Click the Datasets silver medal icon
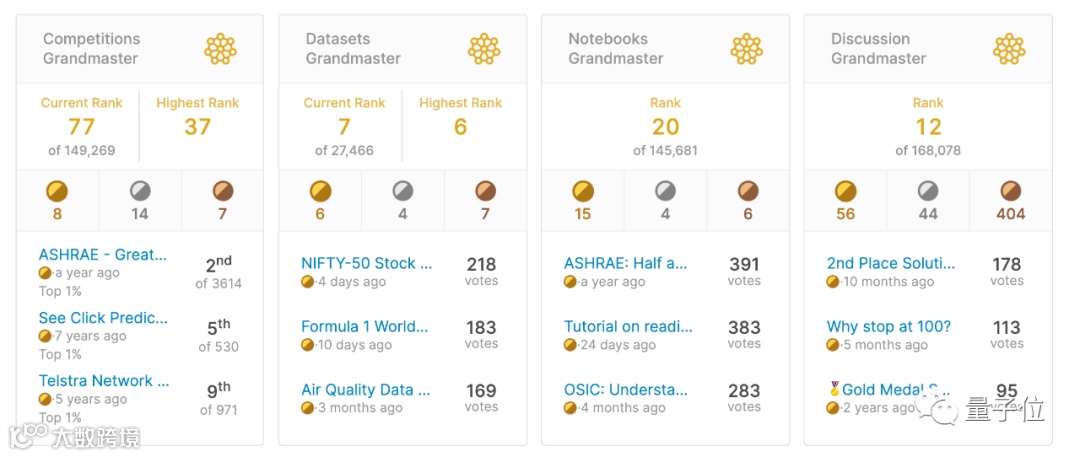 pos(403,191)
